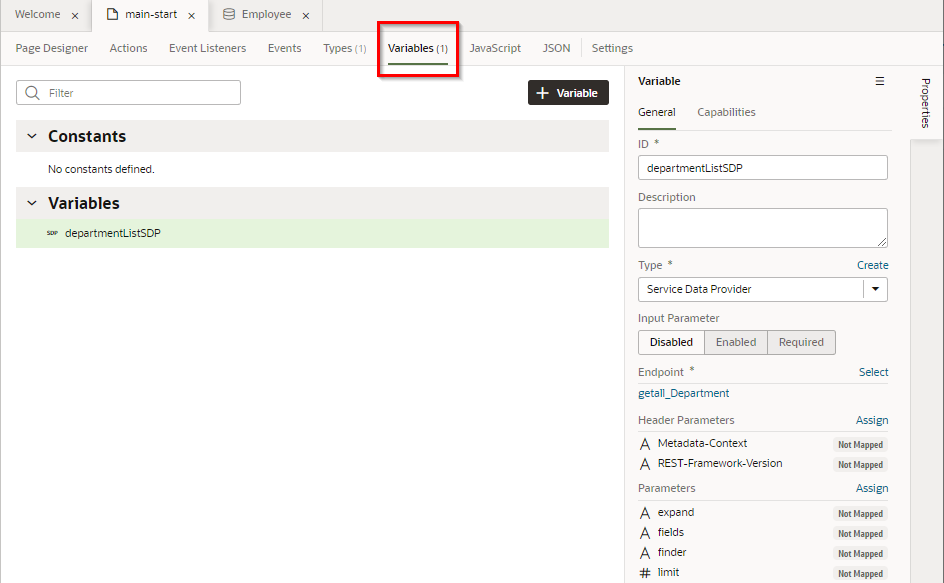944x583 pixels.
Task: Click the Description text area
Action: (762, 227)
